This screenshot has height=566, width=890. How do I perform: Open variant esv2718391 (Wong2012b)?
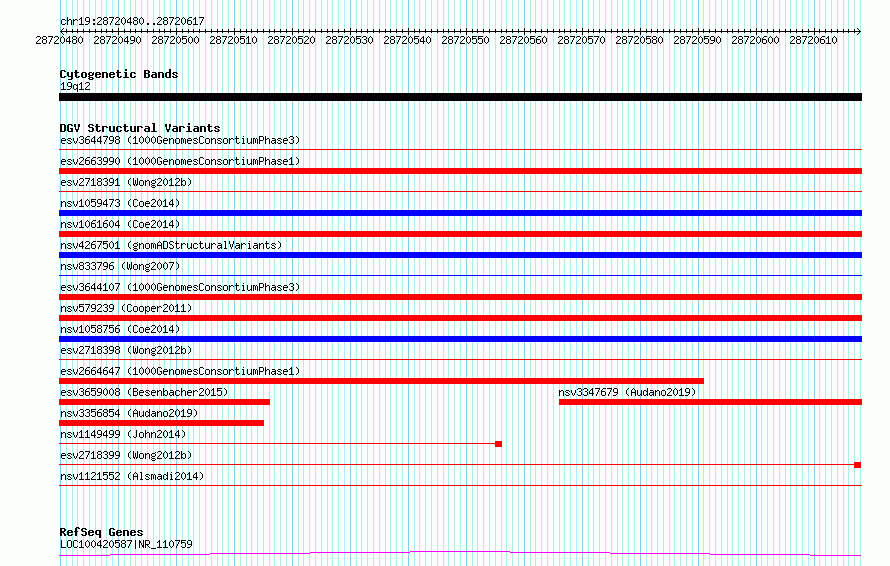126,182
